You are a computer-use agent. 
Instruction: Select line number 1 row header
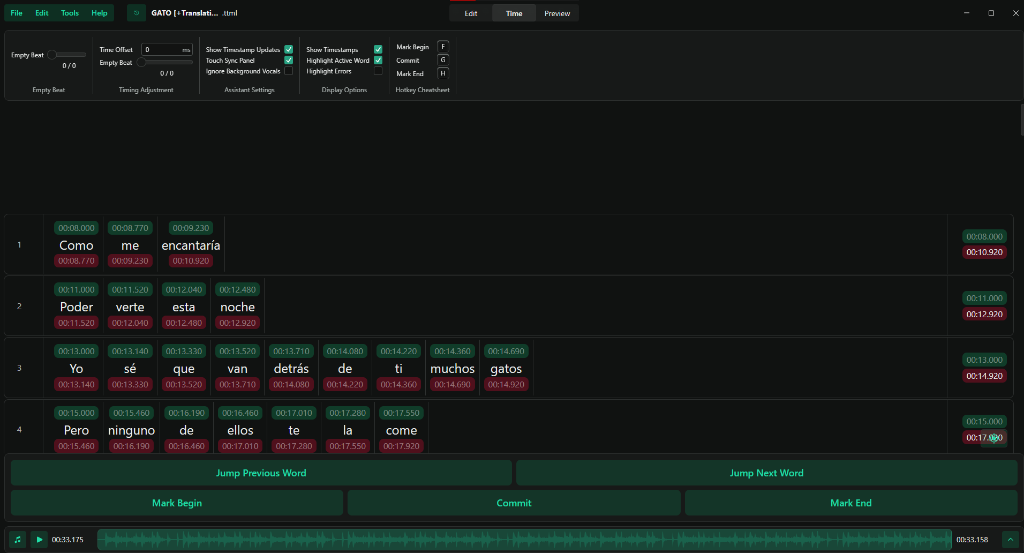(x=19, y=245)
